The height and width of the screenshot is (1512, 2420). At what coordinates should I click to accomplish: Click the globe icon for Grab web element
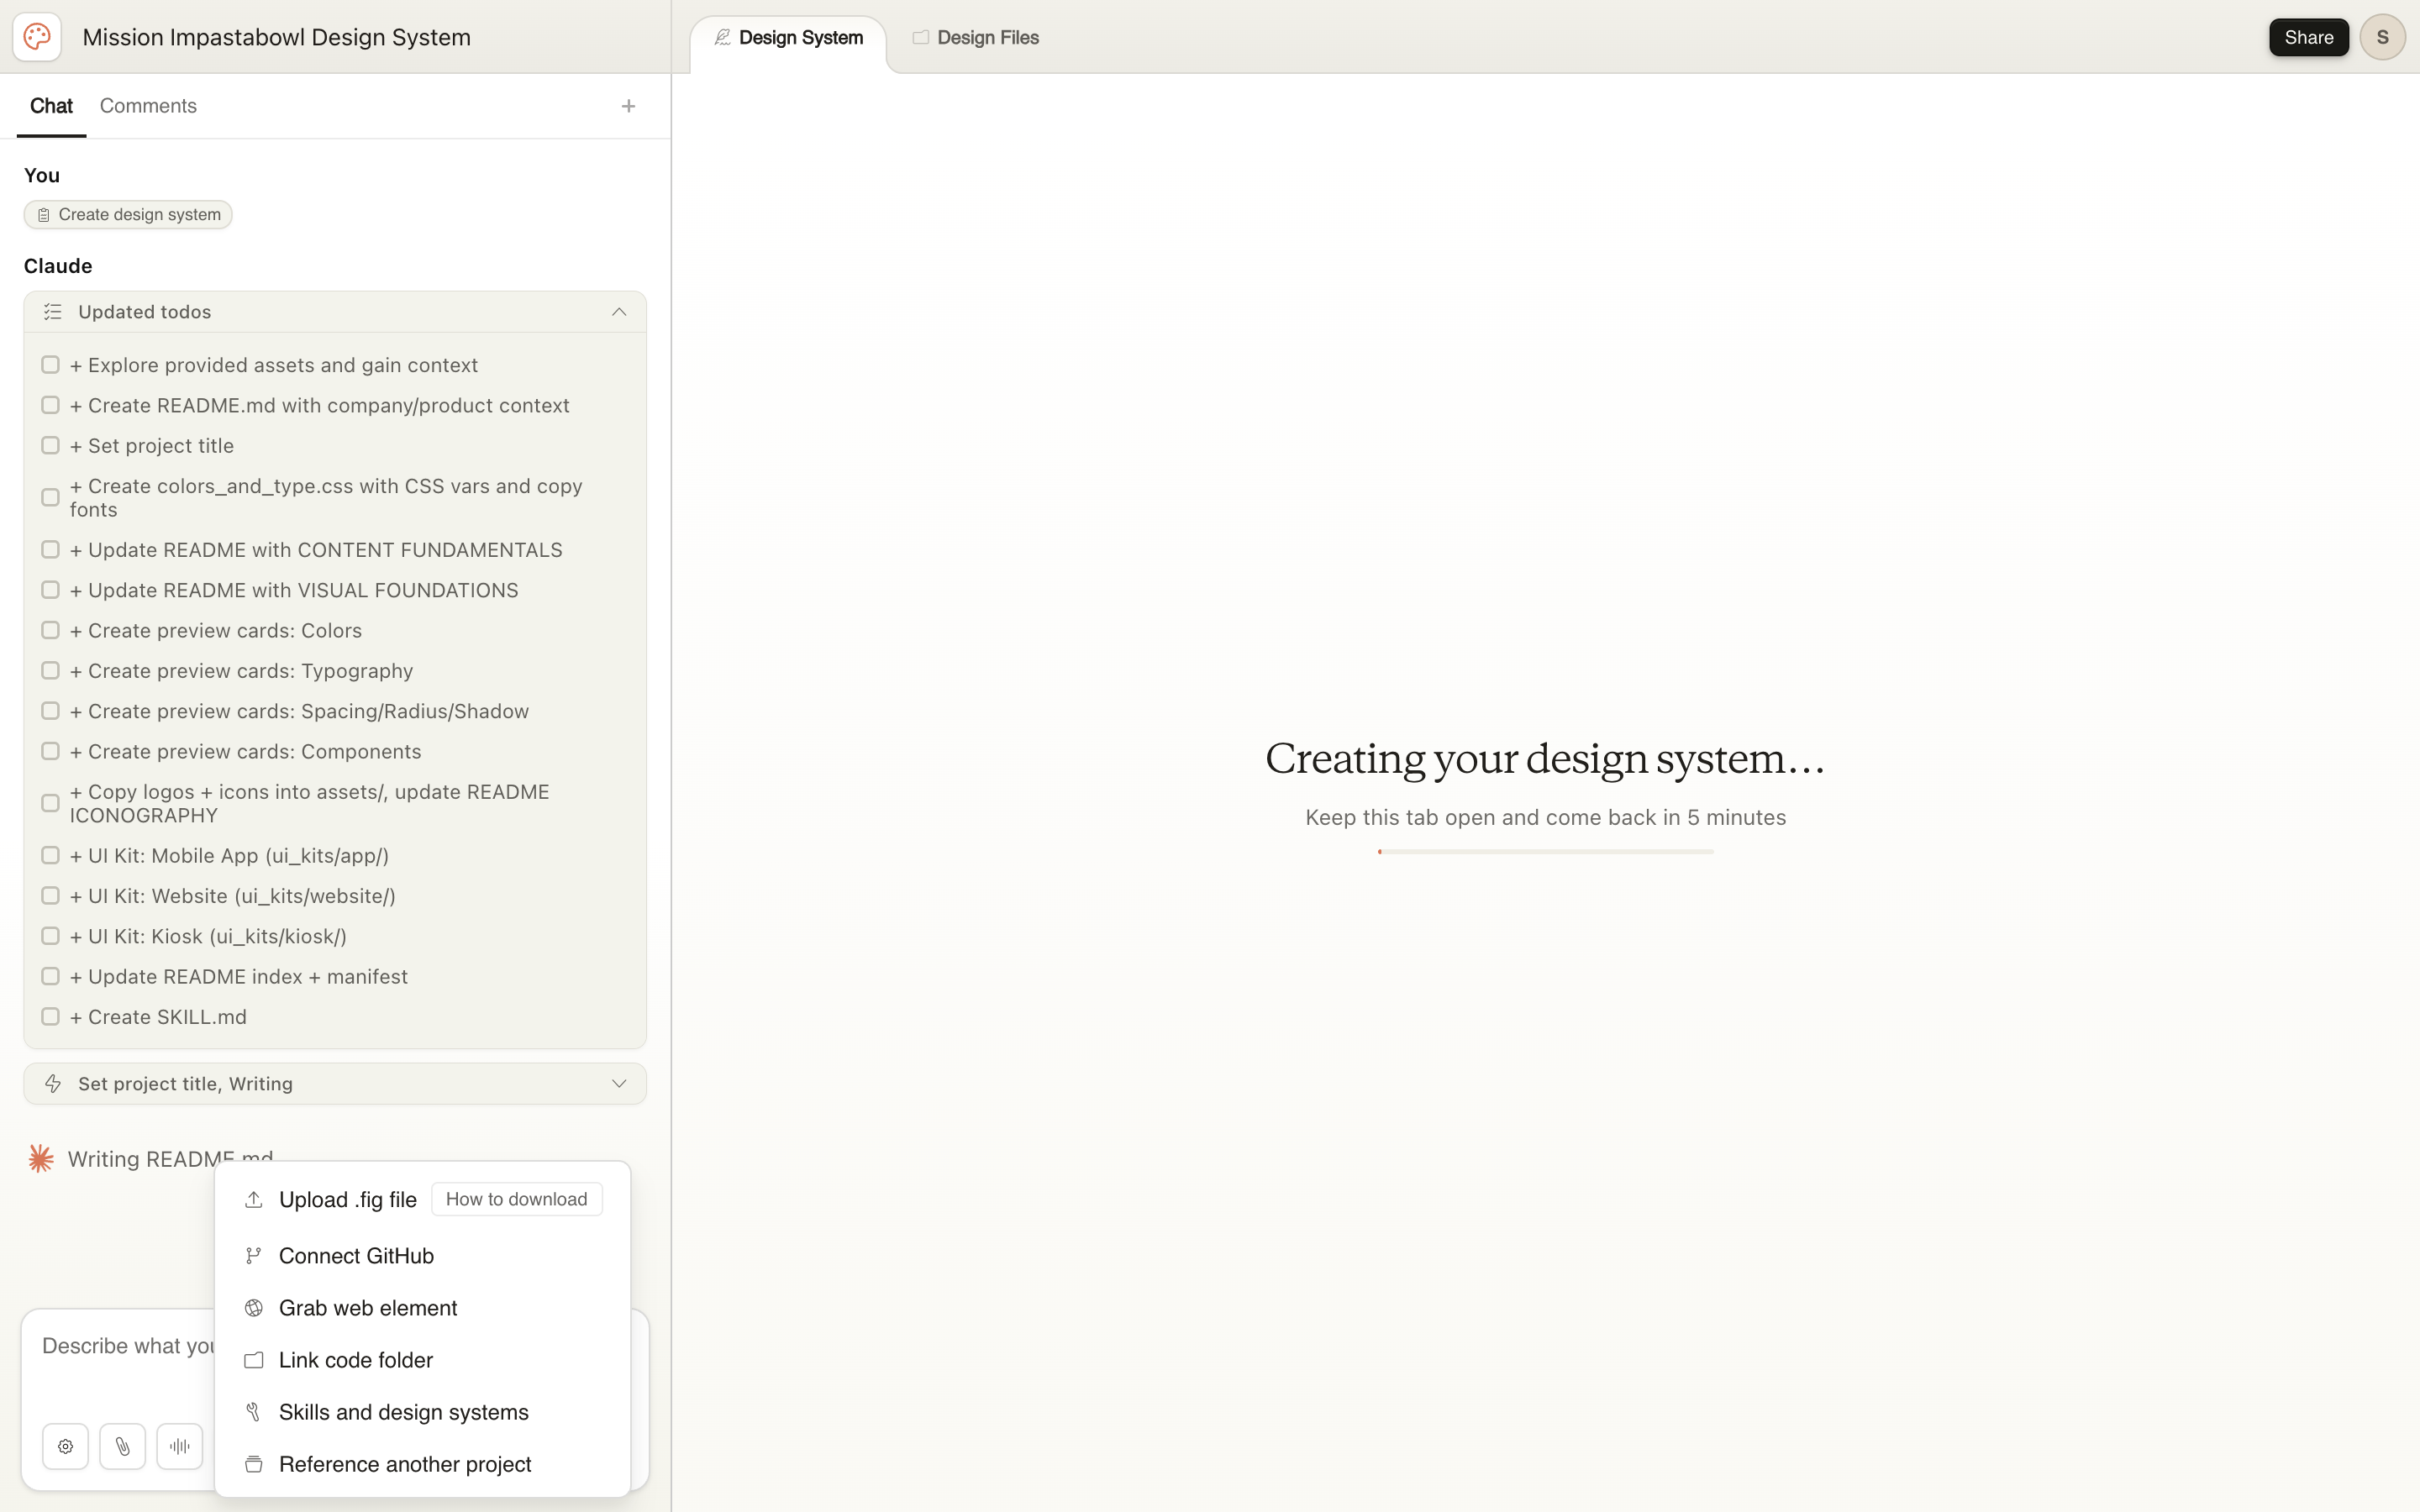tap(254, 1308)
